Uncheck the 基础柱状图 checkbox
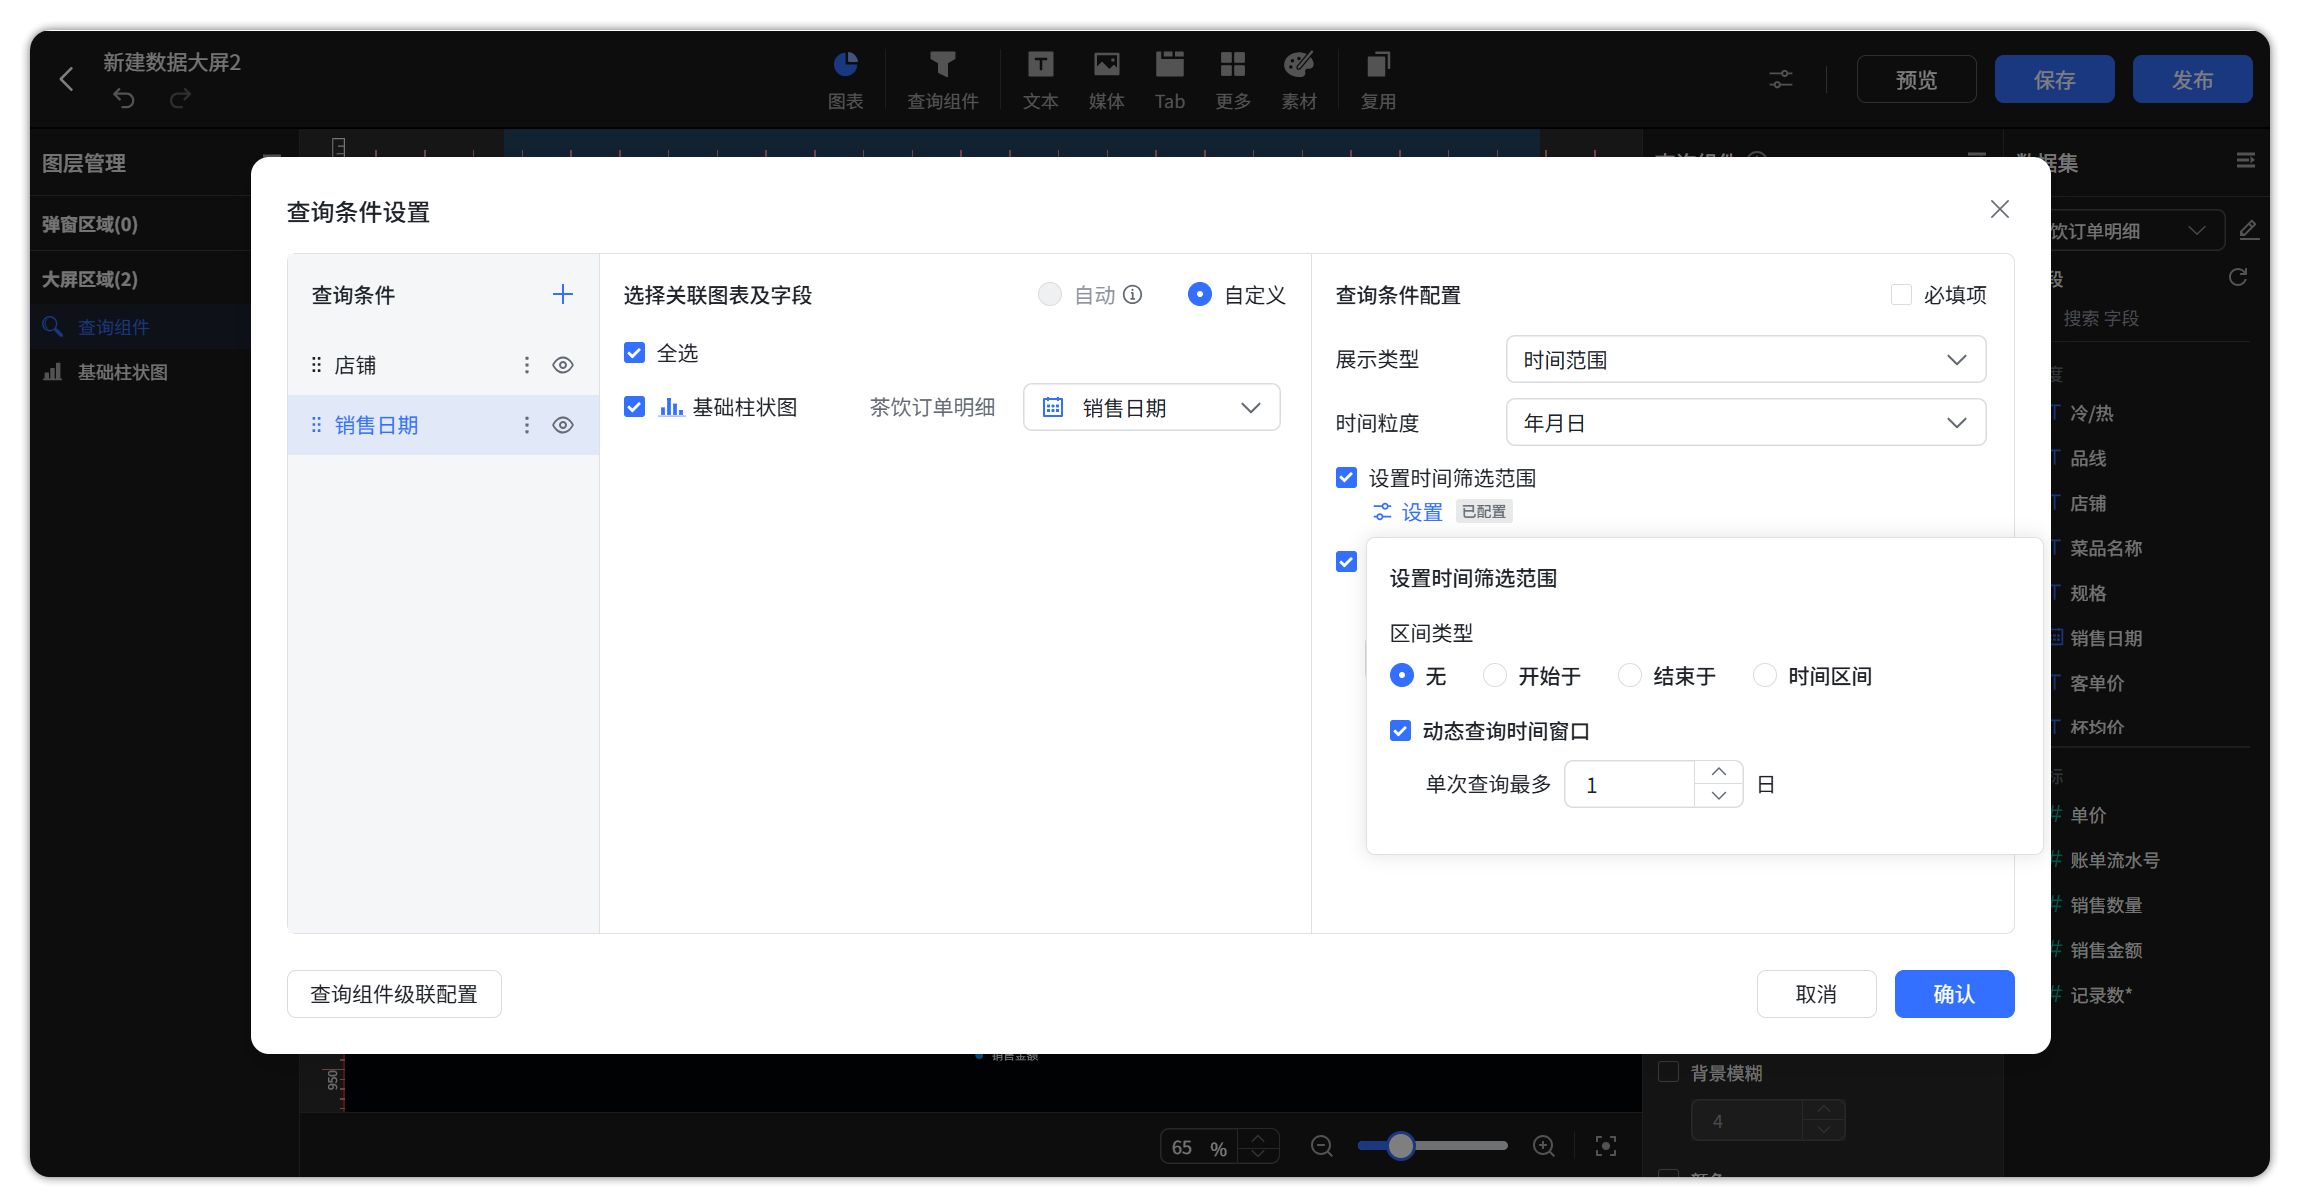 634,407
